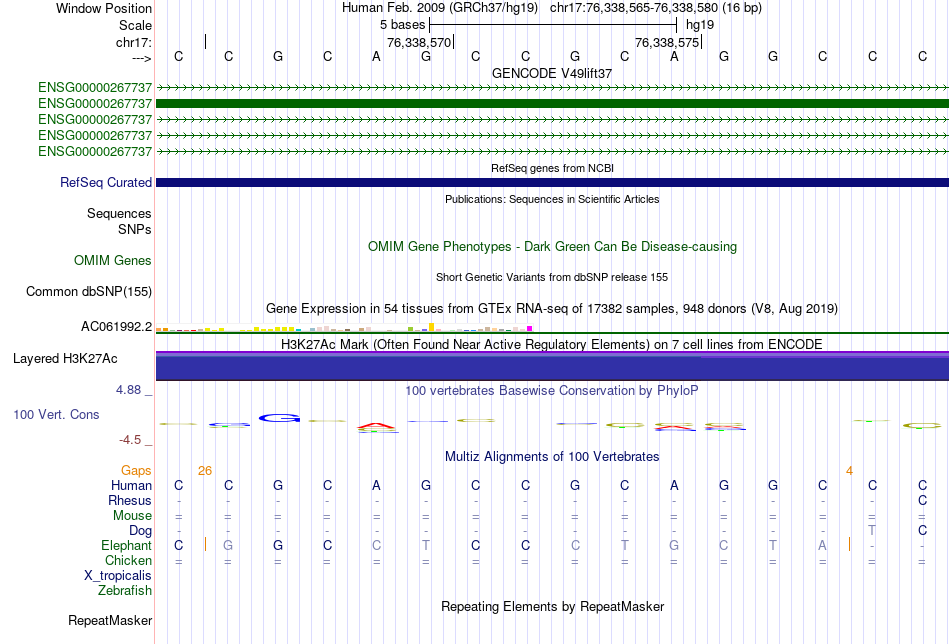The height and width of the screenshot is (644, 950).
Task: Click the tall blue G conservation logo
Action: [x=279, y=418]
